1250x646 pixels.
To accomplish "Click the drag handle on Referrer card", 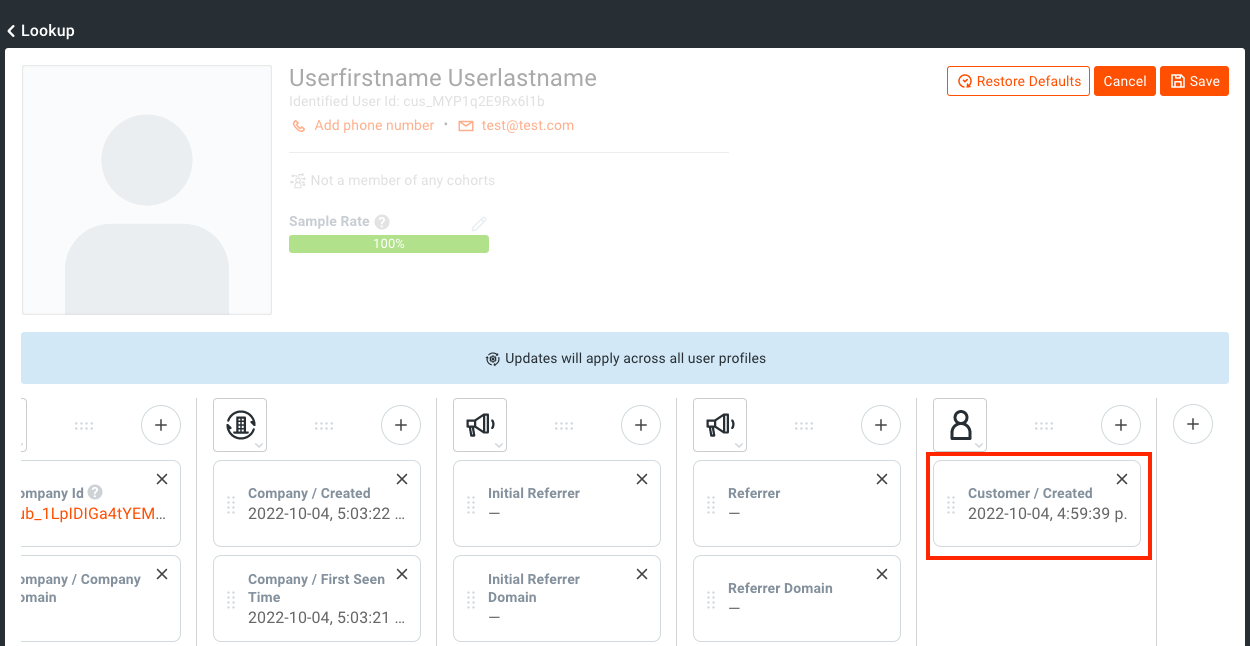I will coord(711,504).
